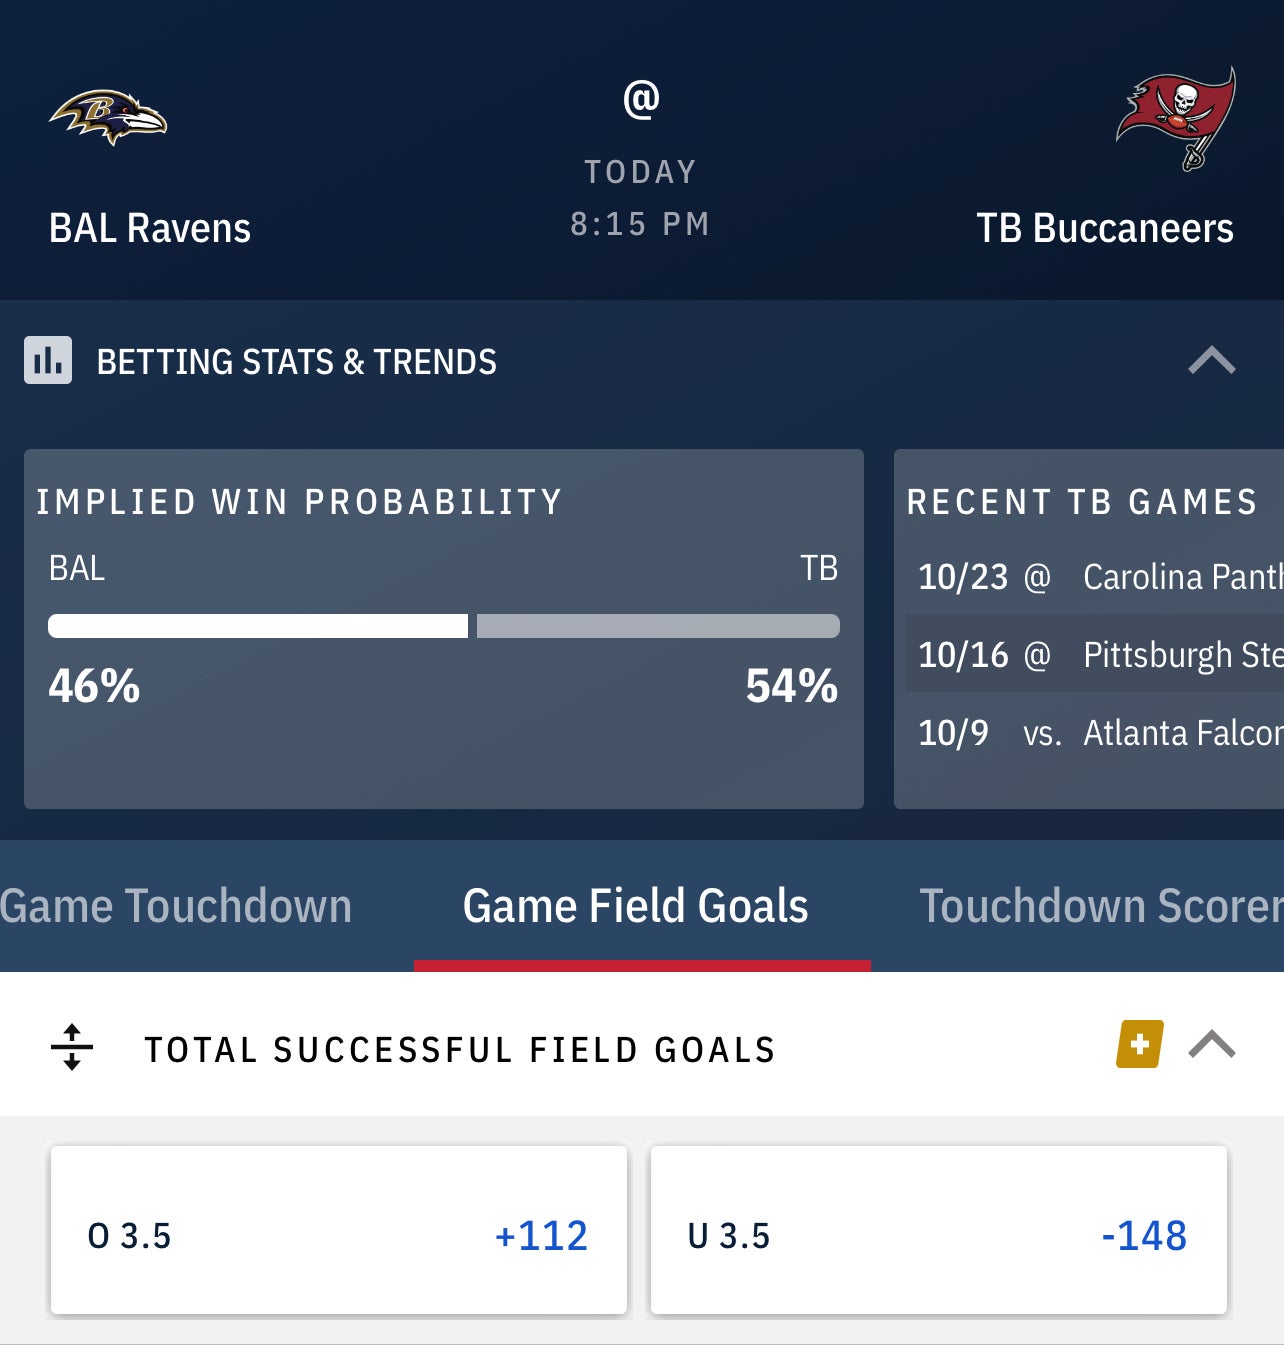Tap the gold plus same-game parlay icon

point(1139,1044)
